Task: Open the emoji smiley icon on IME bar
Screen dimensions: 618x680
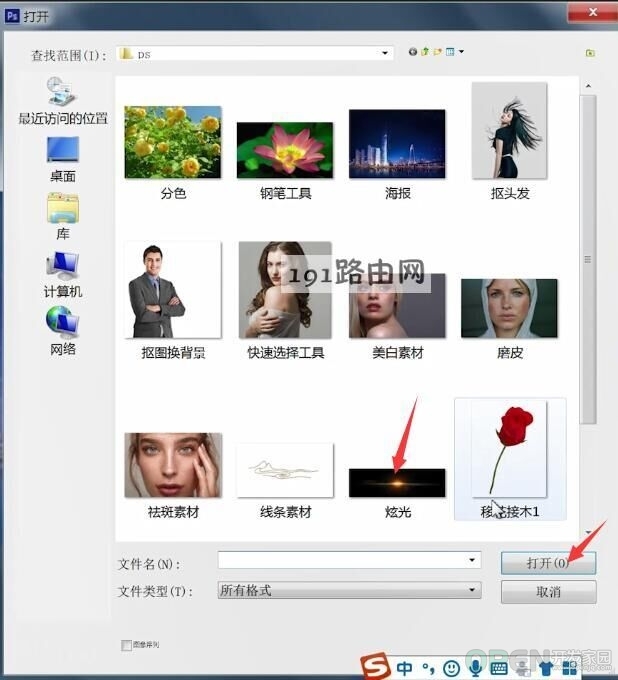Action: point(451,668)
